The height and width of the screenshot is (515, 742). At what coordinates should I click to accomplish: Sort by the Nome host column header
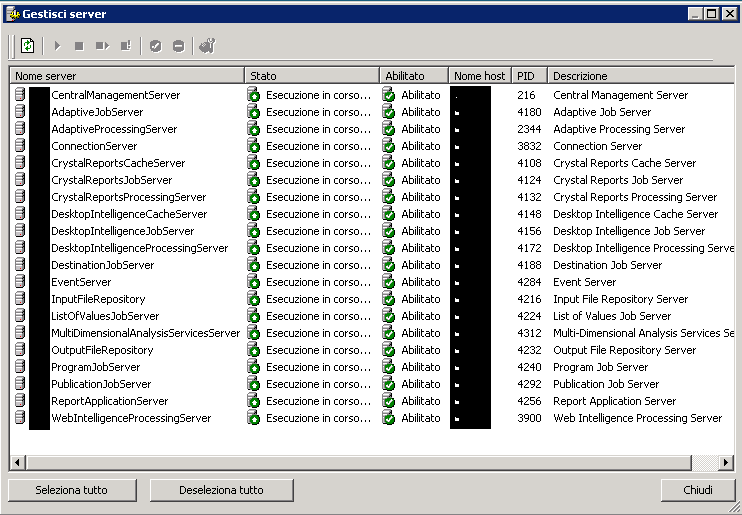click(x=480, y=76)
